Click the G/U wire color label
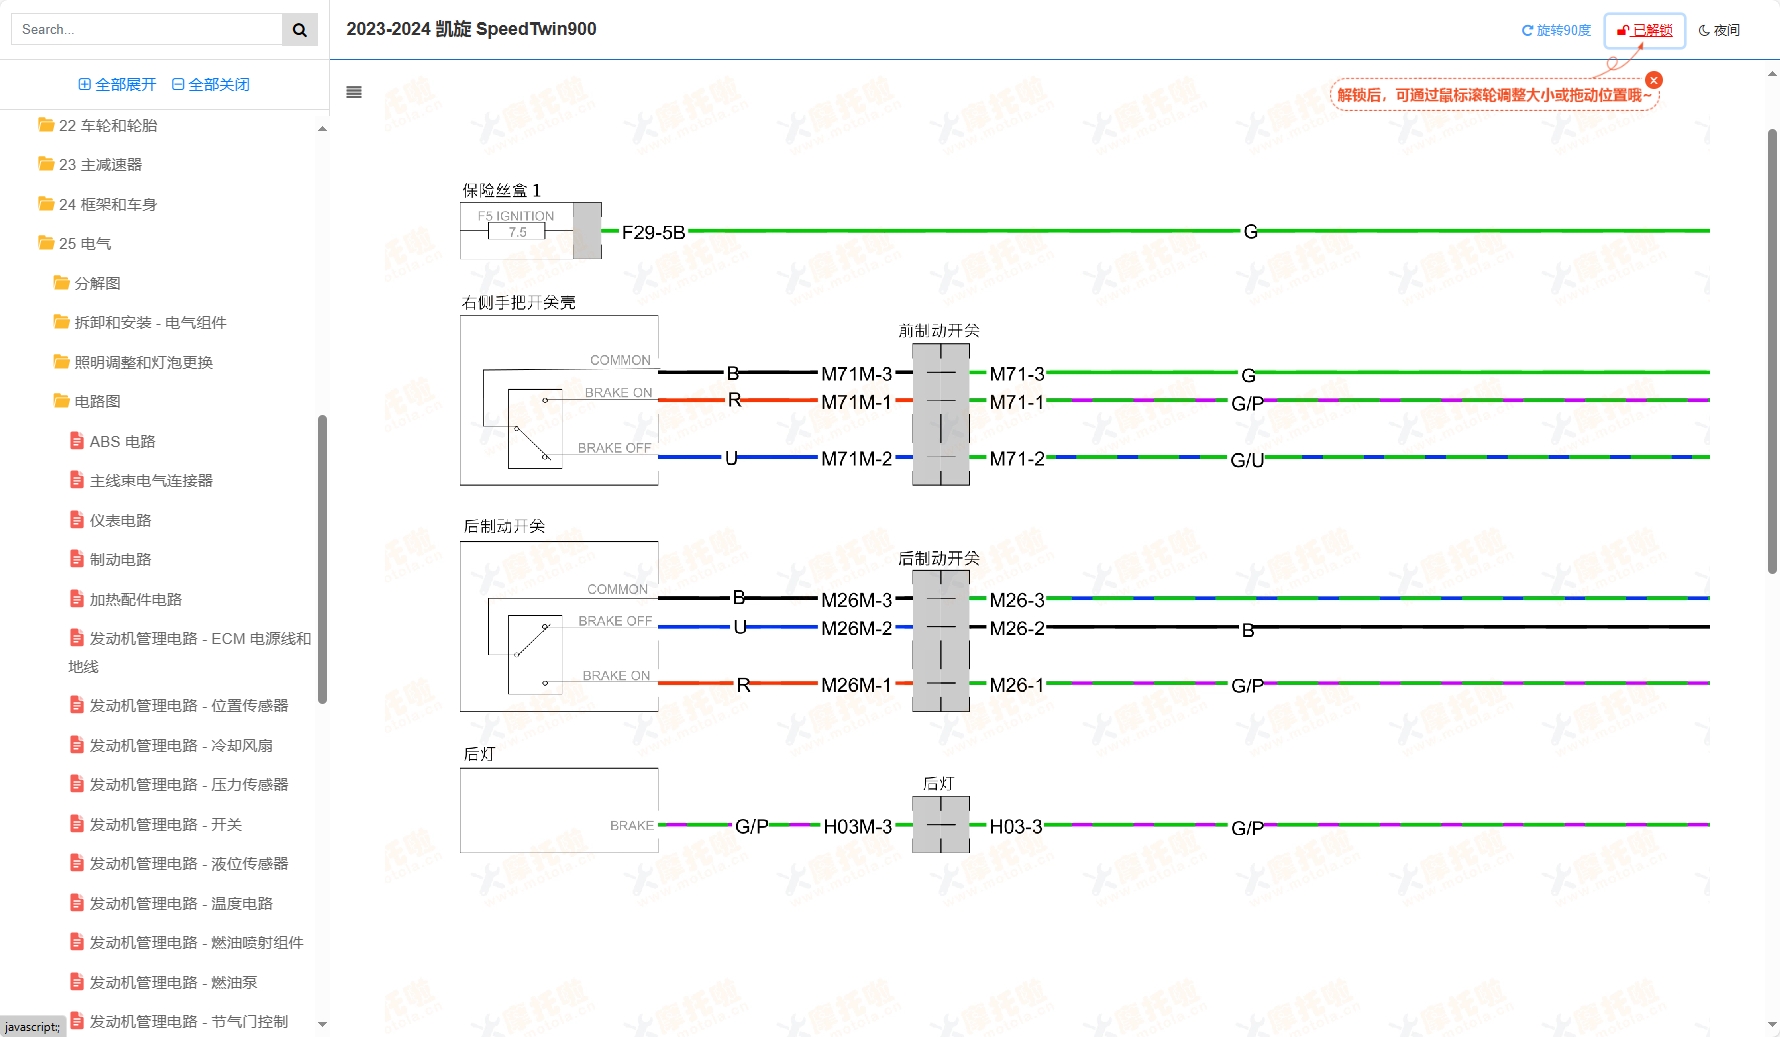Screen dimensions: 1780x1037 (x=1247, y=460)
